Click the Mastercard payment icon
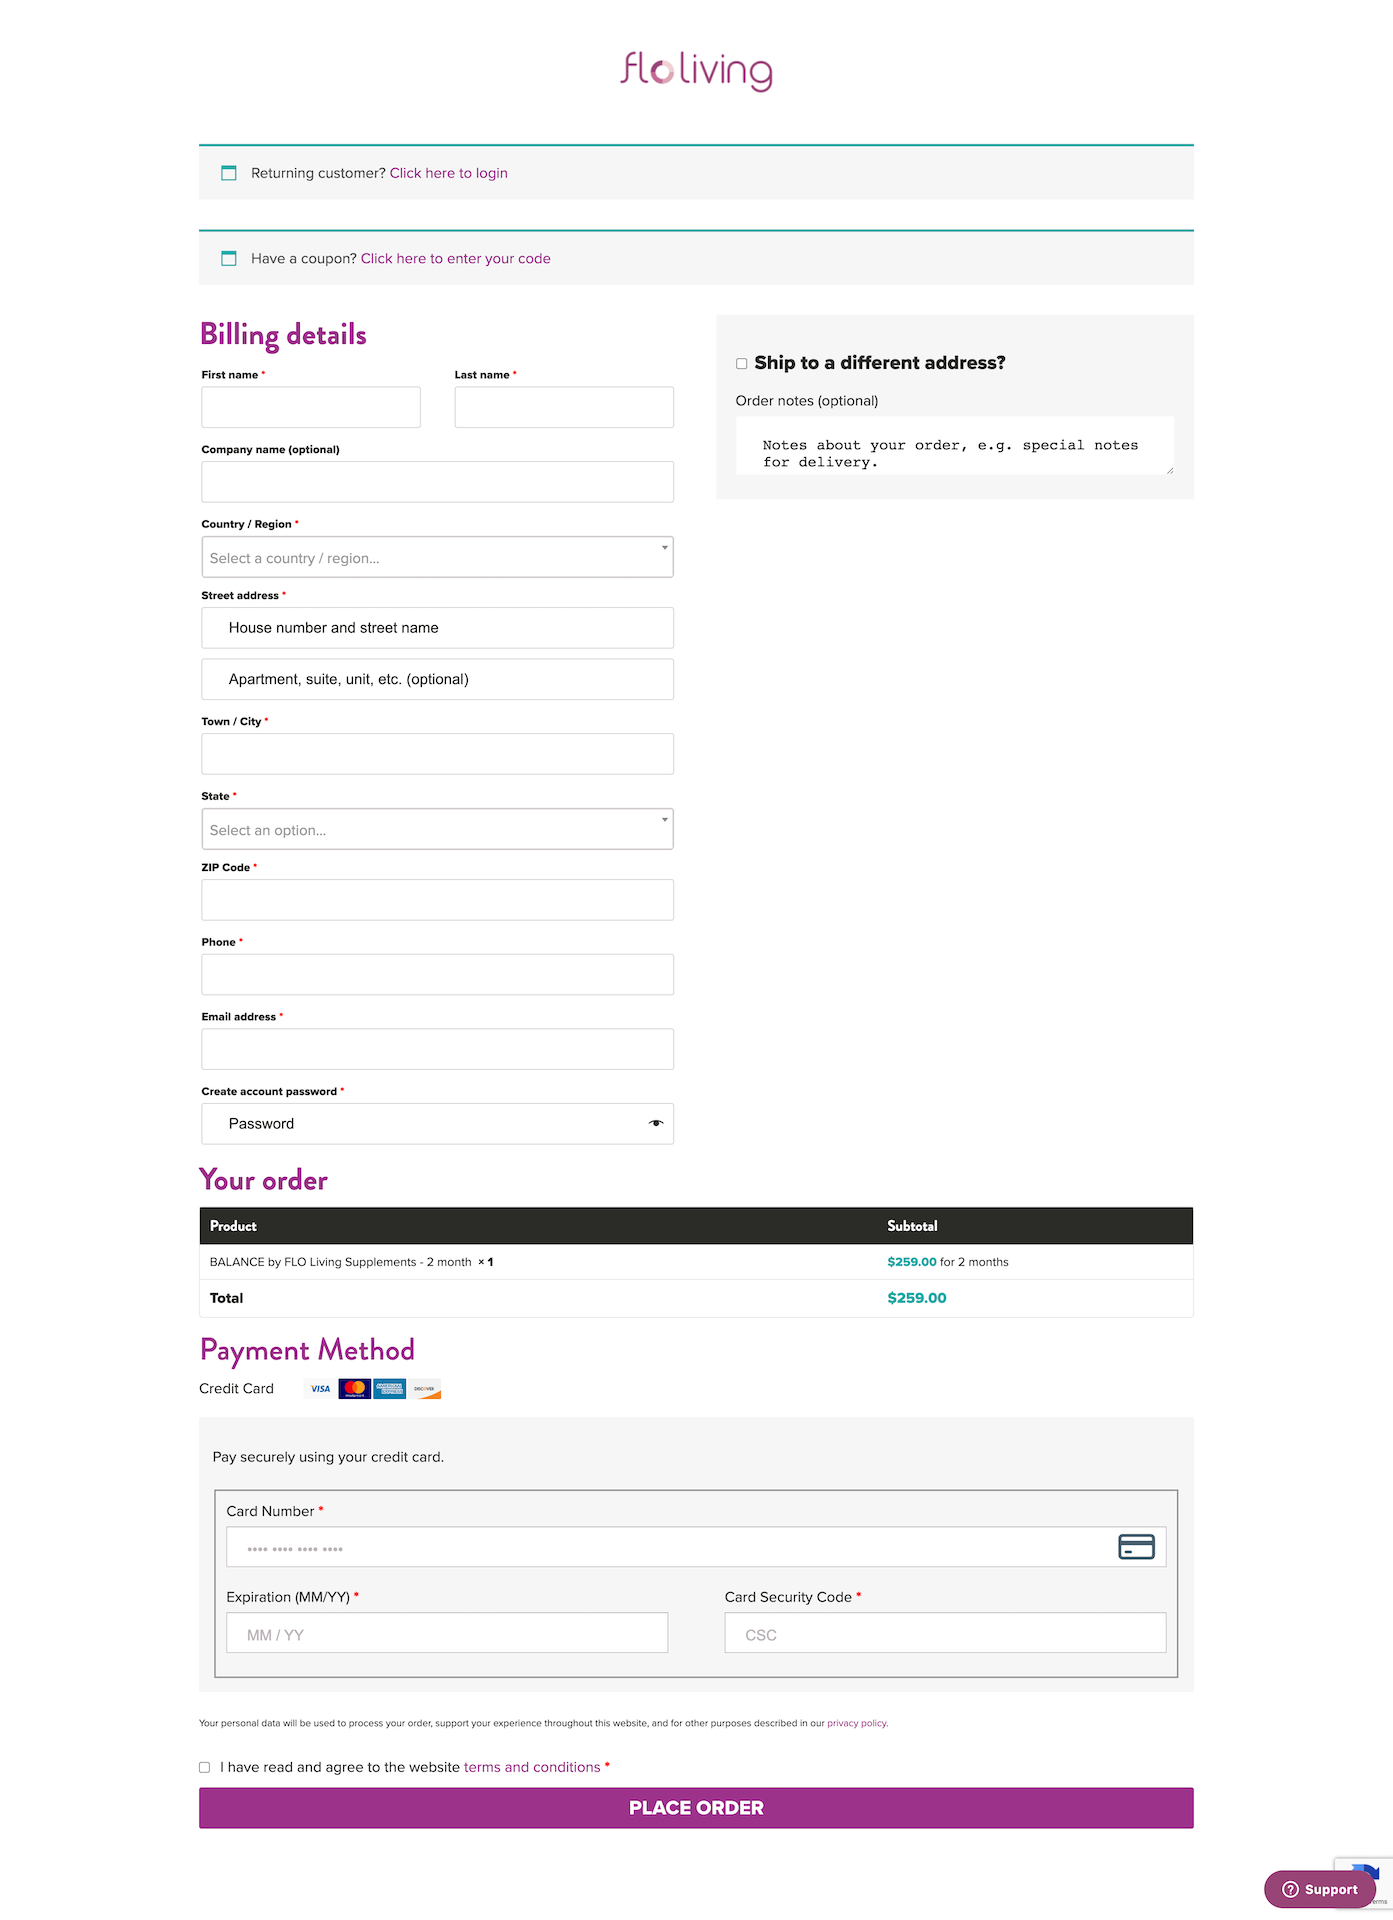The image size is (1393, 1920). [354, 1388]
